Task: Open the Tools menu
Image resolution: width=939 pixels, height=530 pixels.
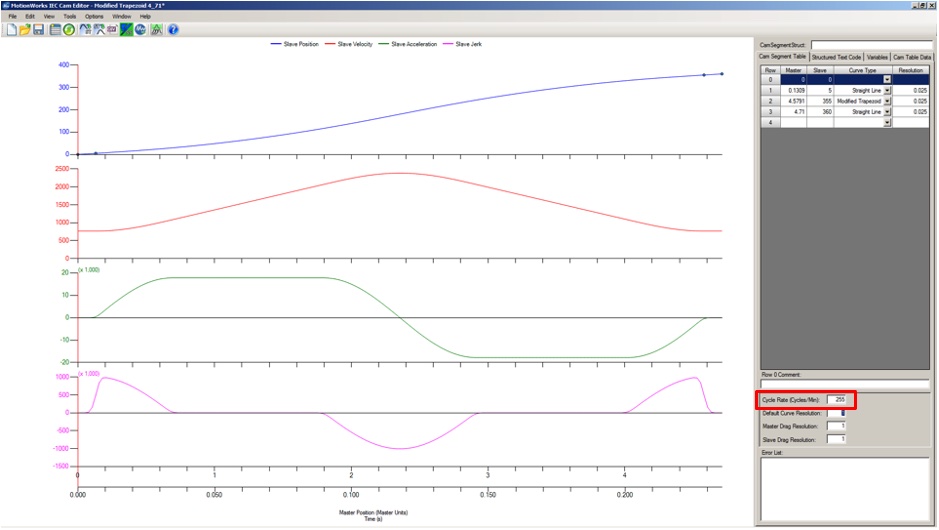Action: click(x=70, y=16)
